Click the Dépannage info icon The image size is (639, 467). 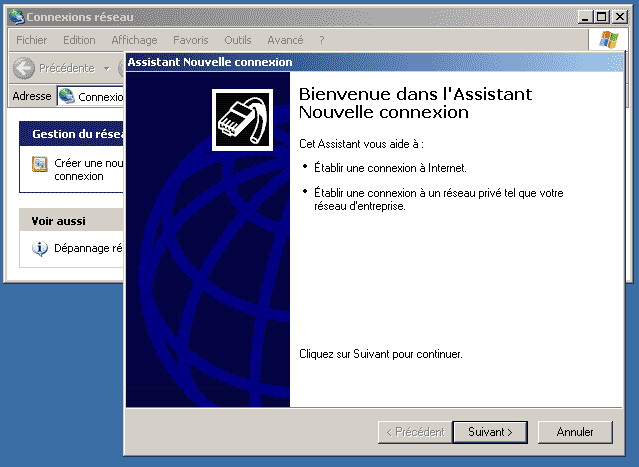40,248
